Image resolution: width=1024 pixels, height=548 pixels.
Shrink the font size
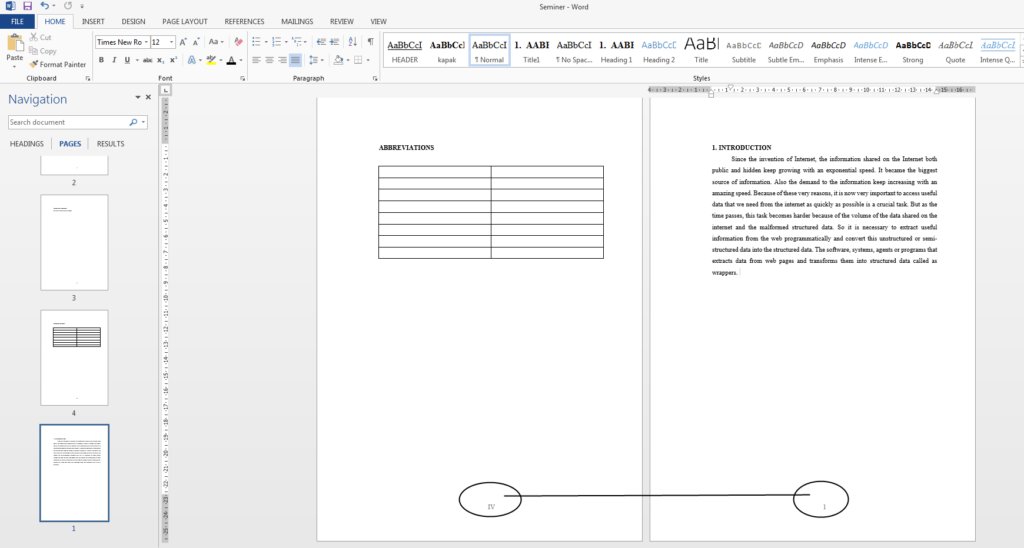(196, 42)
